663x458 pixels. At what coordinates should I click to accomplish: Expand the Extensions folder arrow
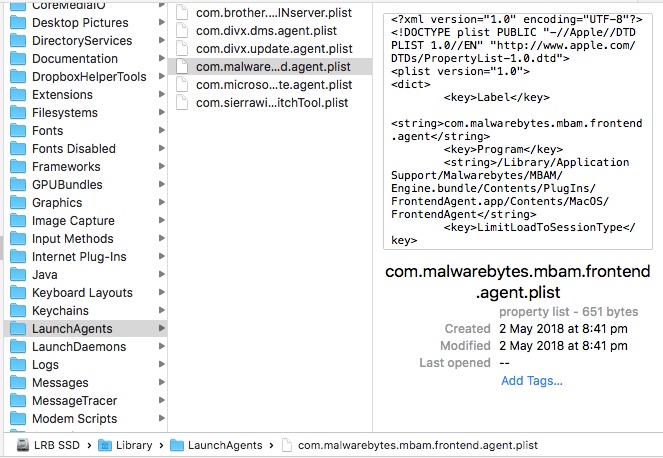pyautogui.click(x=162, y=94)
